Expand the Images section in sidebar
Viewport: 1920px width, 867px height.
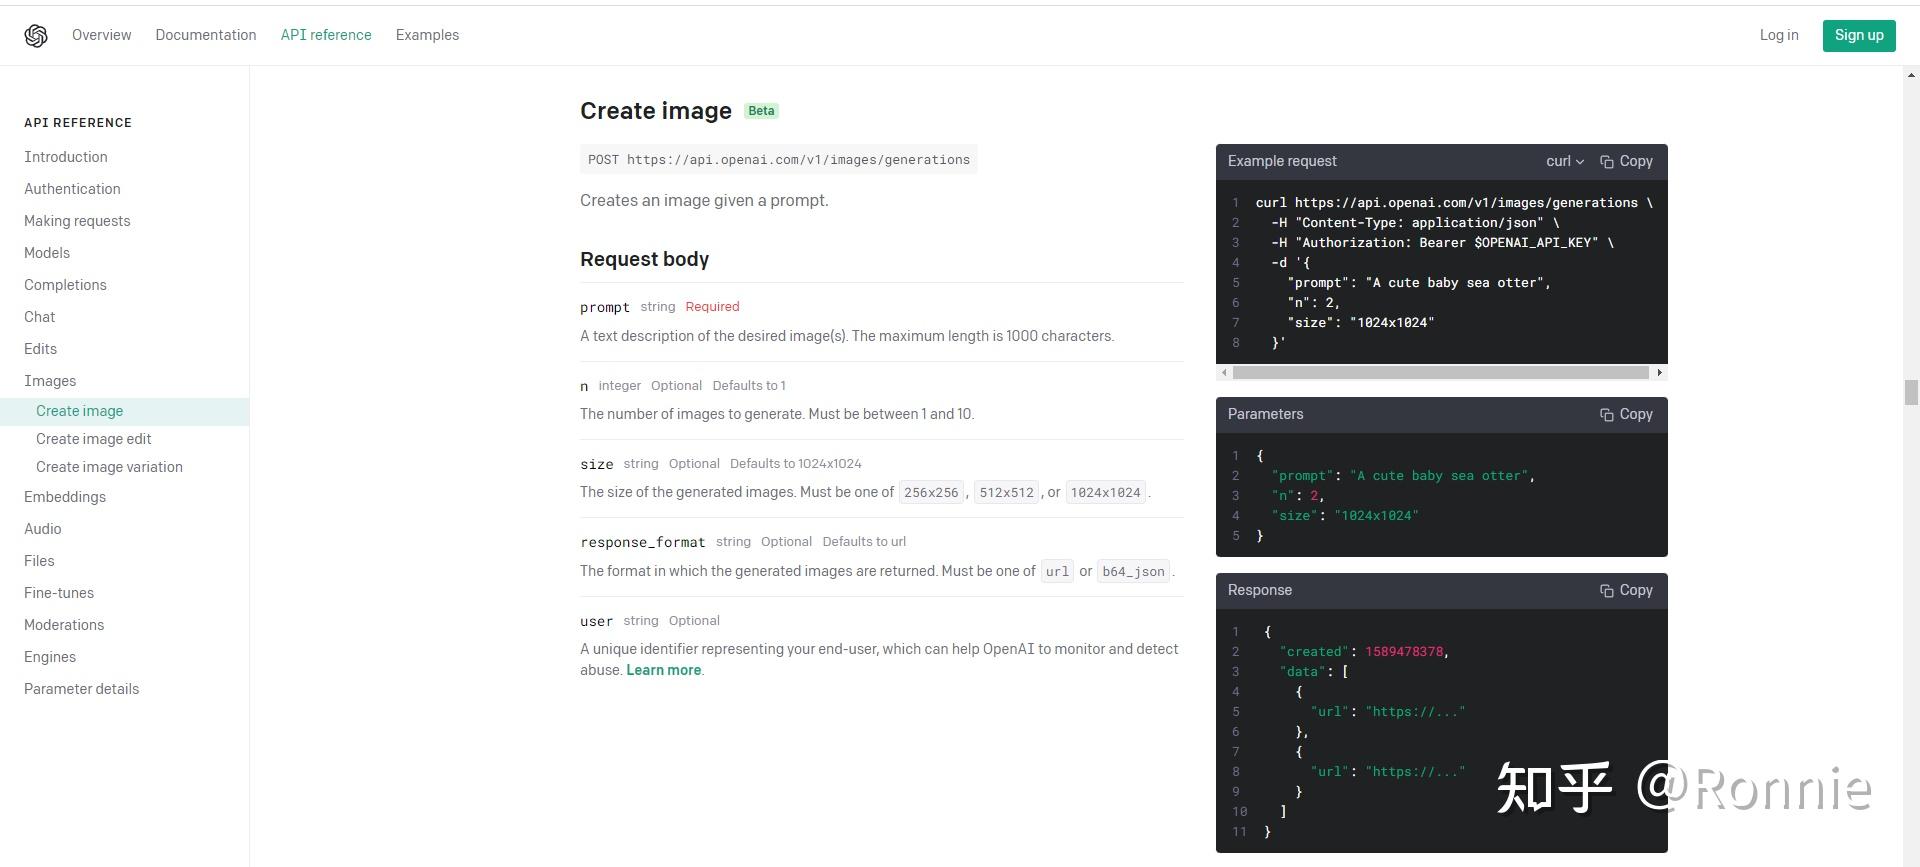tap(50, 381)
